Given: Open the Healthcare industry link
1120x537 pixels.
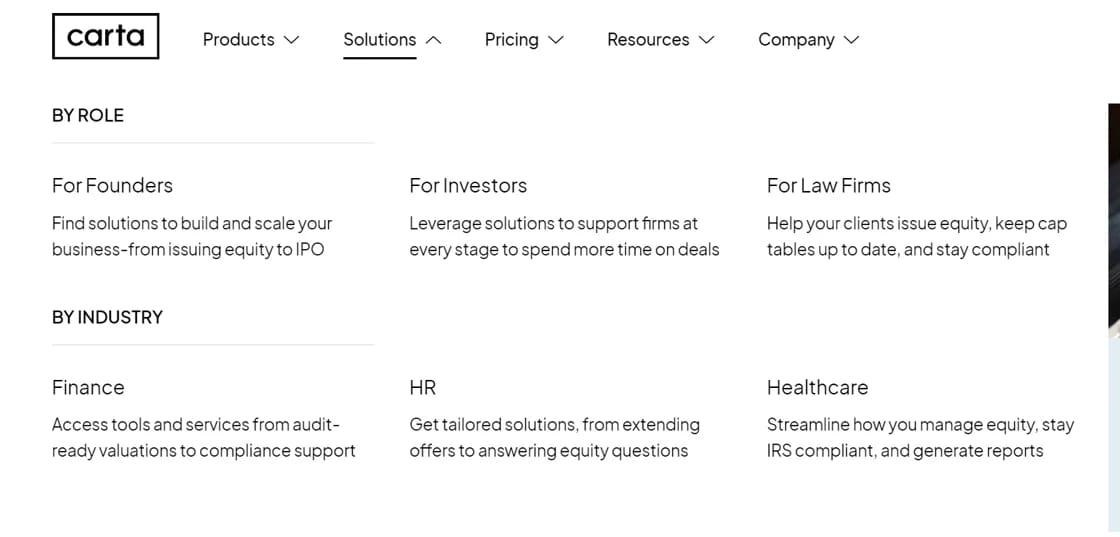Looking at the screenshot, I should pyautogui.click(x=817, y=388).
